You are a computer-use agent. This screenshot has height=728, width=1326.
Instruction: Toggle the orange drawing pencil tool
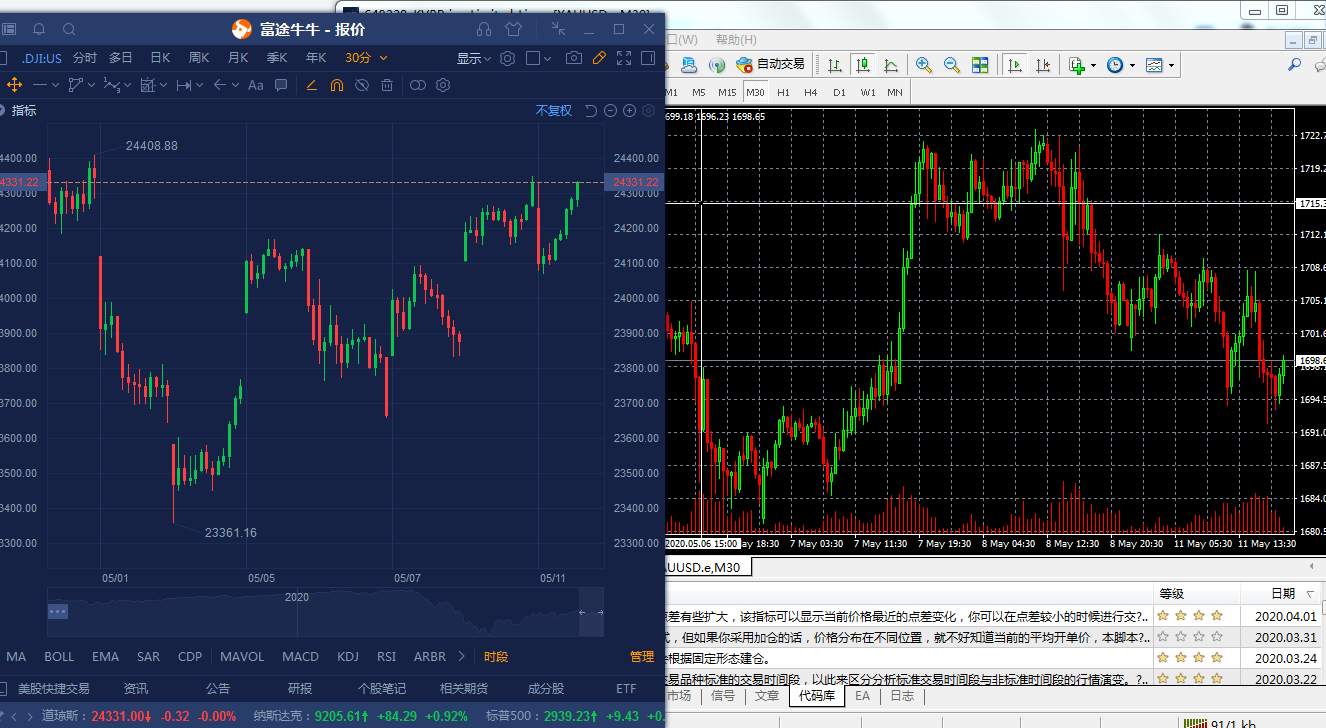pyautogui.click(x=599, y=58)
